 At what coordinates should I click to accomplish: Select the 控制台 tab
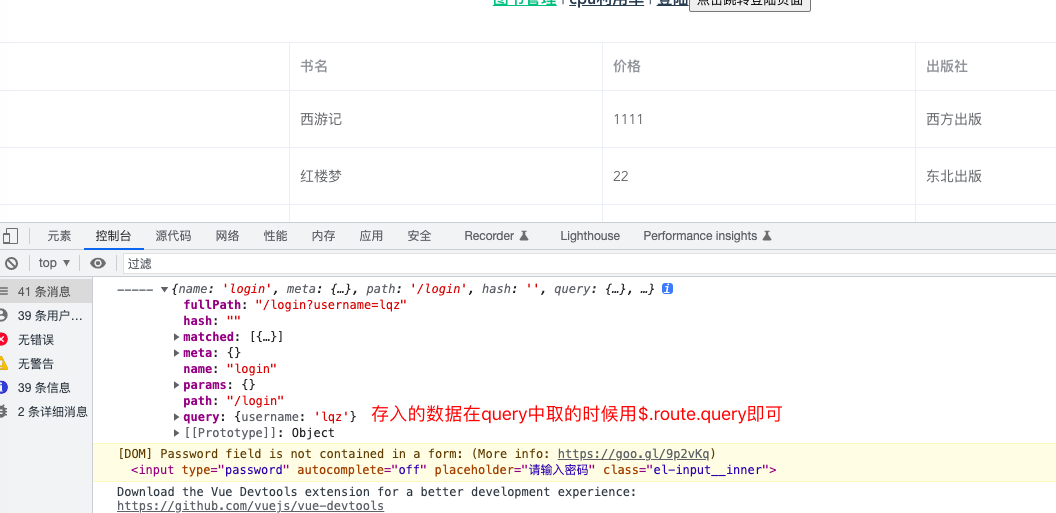113,236
